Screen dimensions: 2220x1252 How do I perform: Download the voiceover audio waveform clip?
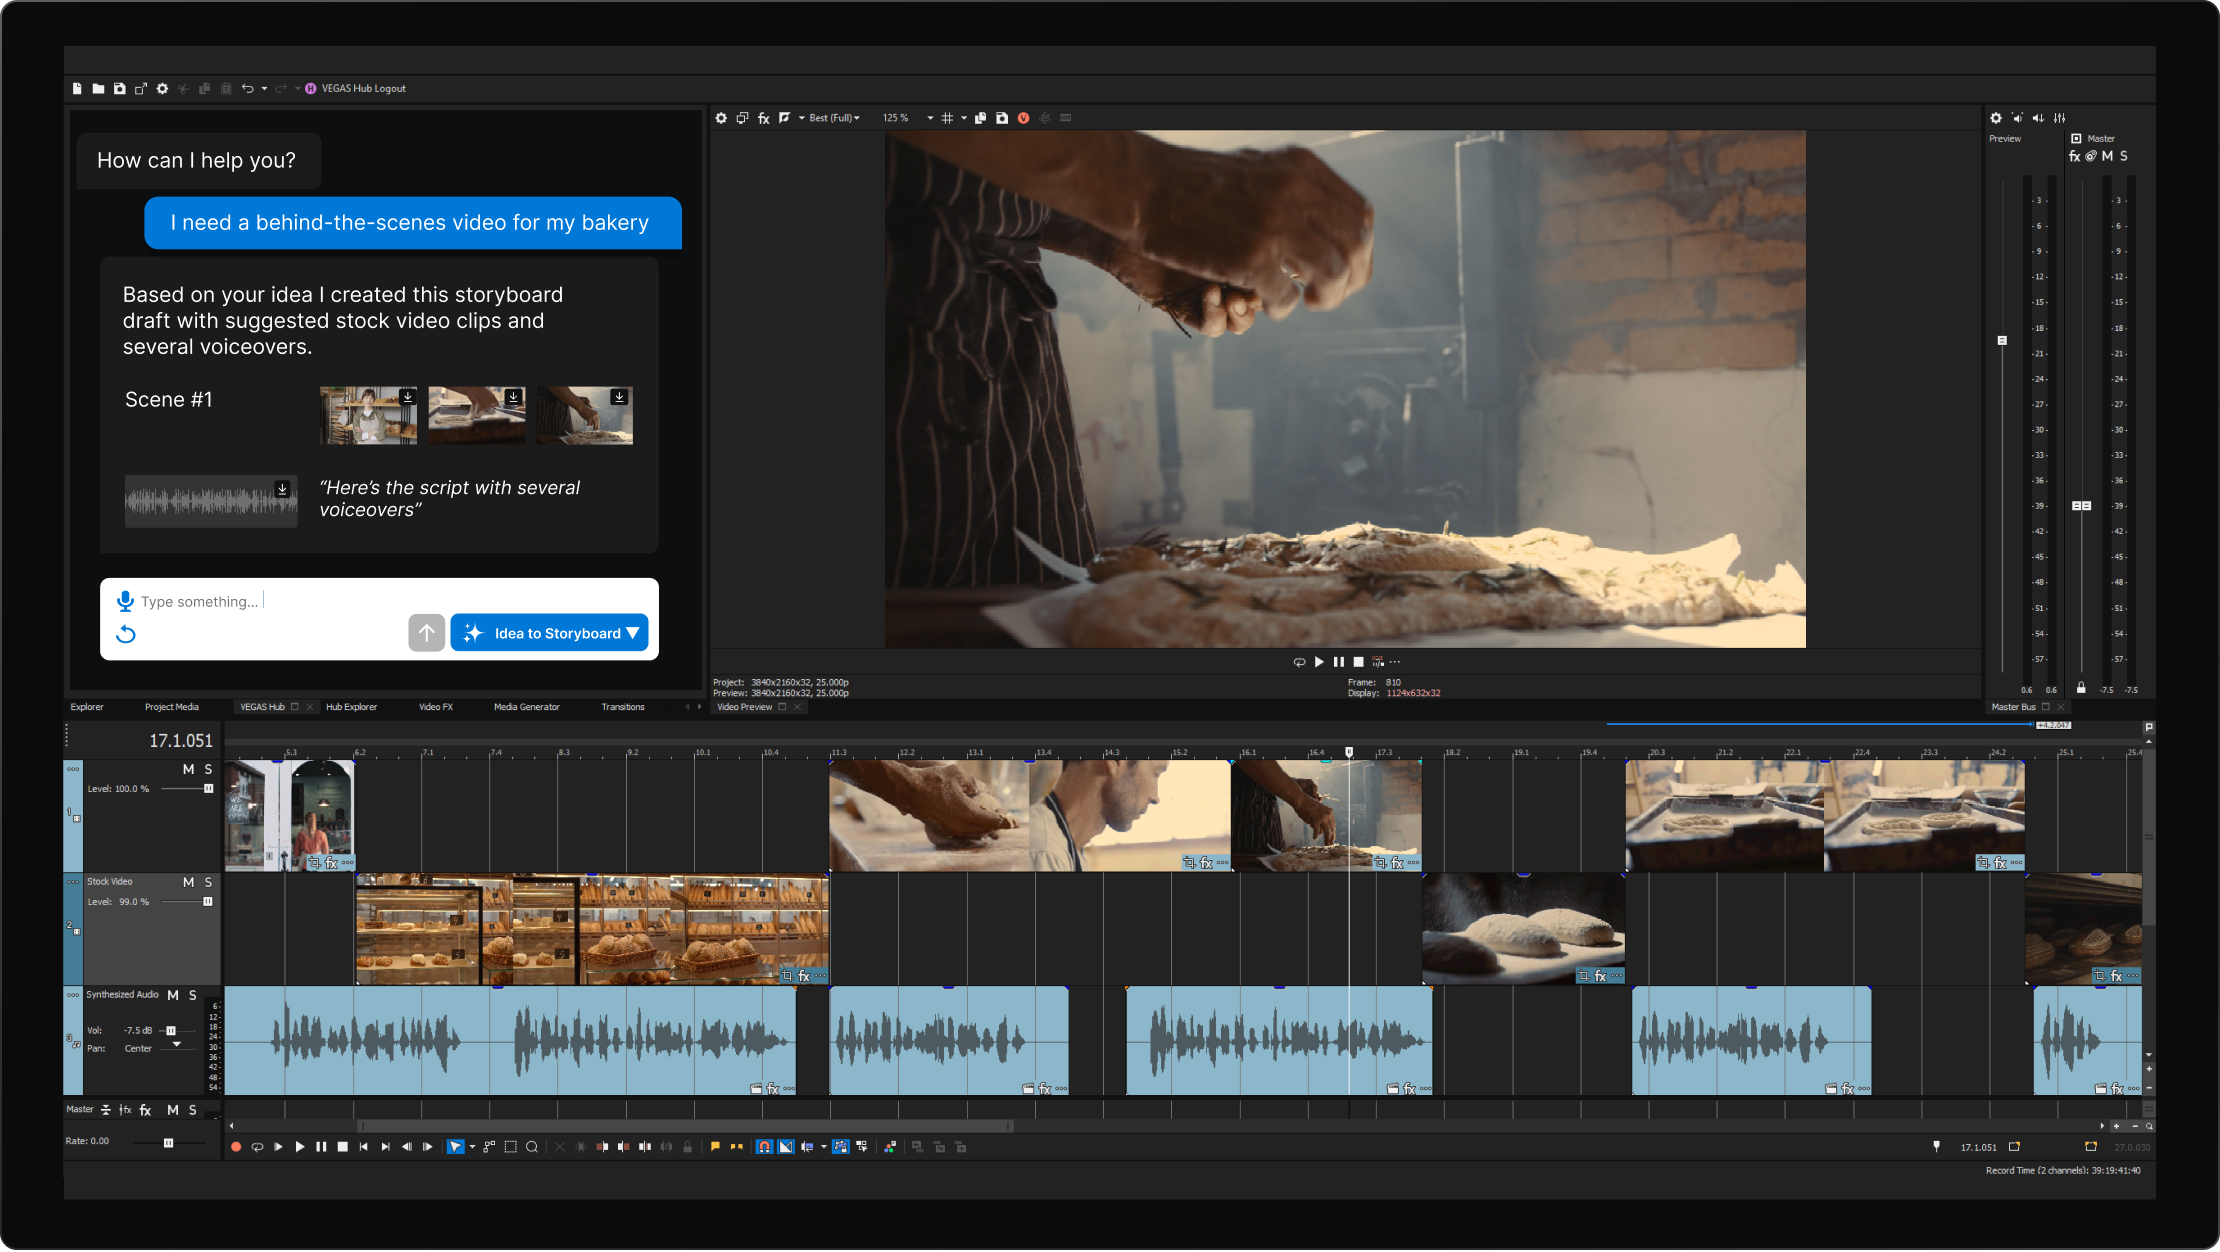[x=283, y=489]
